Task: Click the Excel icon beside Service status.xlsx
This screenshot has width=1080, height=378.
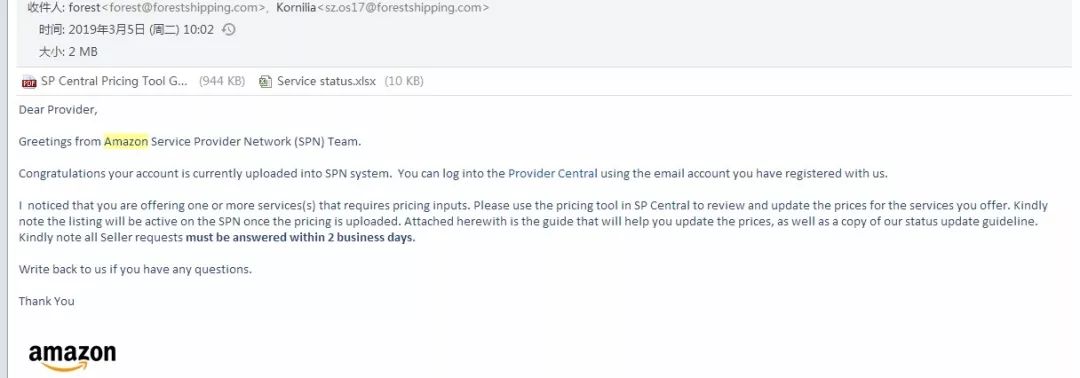Action: (265, 82)
